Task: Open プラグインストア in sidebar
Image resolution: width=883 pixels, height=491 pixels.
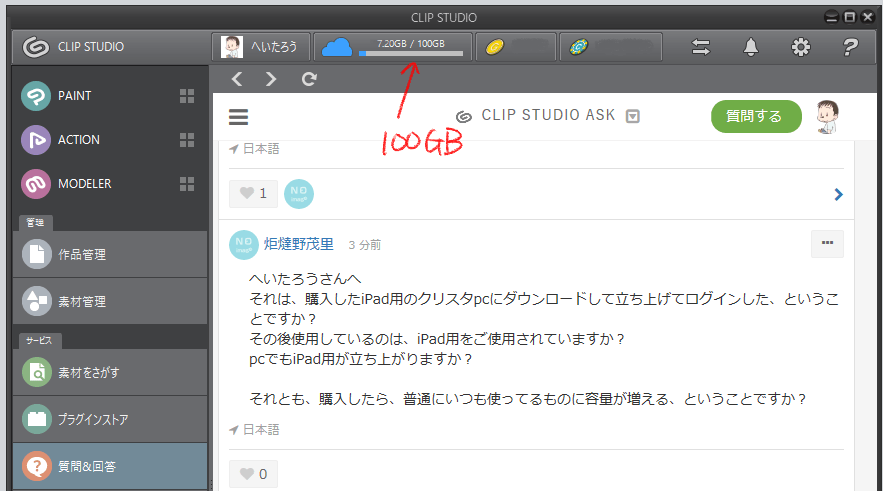Action: [110, 419]
